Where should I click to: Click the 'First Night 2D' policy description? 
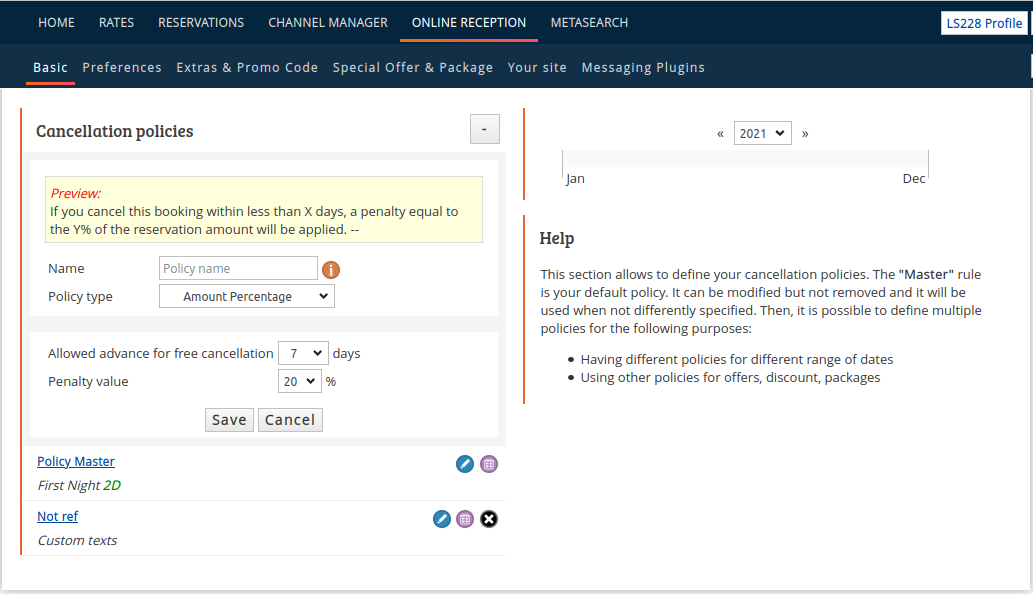[x=79, y=485]
